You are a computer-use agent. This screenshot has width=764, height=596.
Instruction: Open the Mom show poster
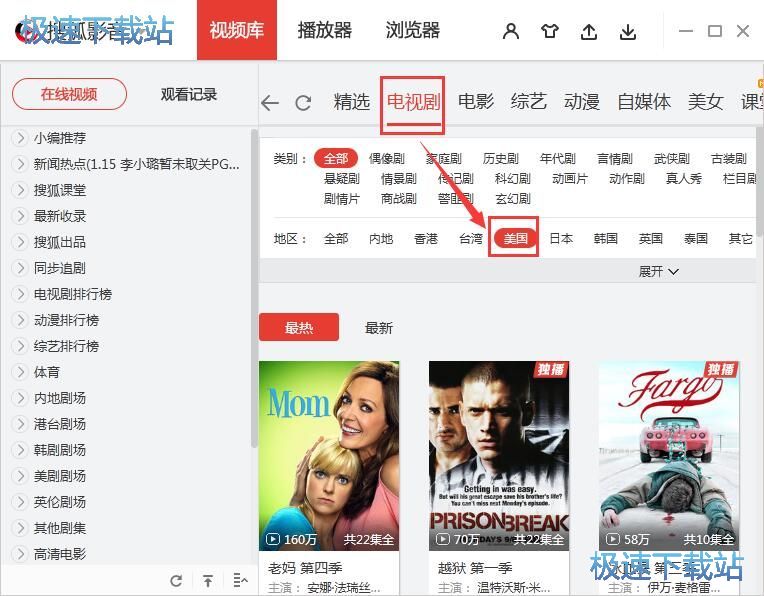(x=329, y=456)
